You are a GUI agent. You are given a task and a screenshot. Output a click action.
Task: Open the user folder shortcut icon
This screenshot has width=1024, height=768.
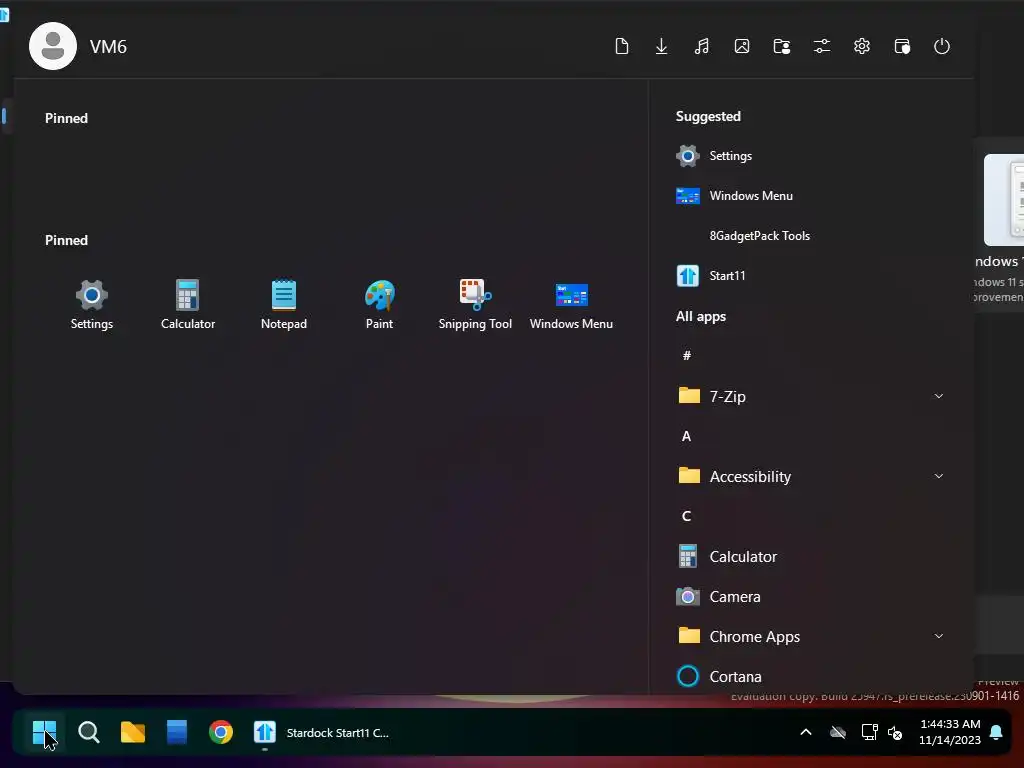coord(782,46)
